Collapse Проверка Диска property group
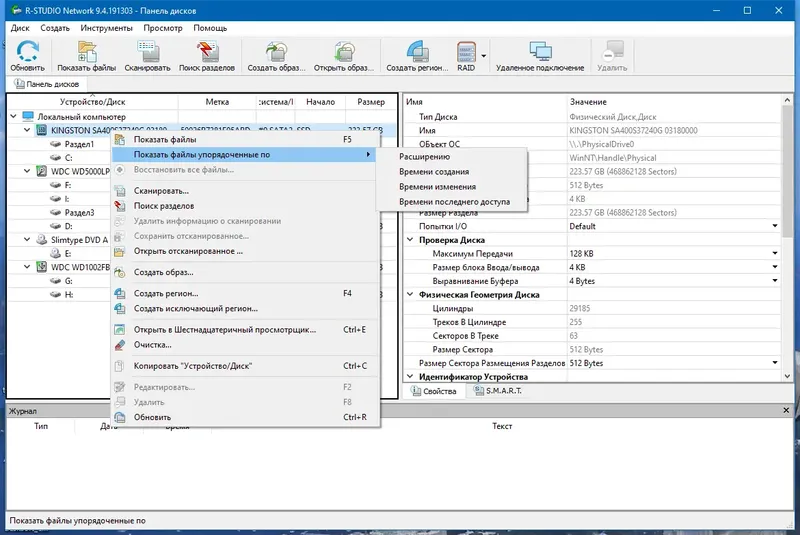 (x=410, y=240)
